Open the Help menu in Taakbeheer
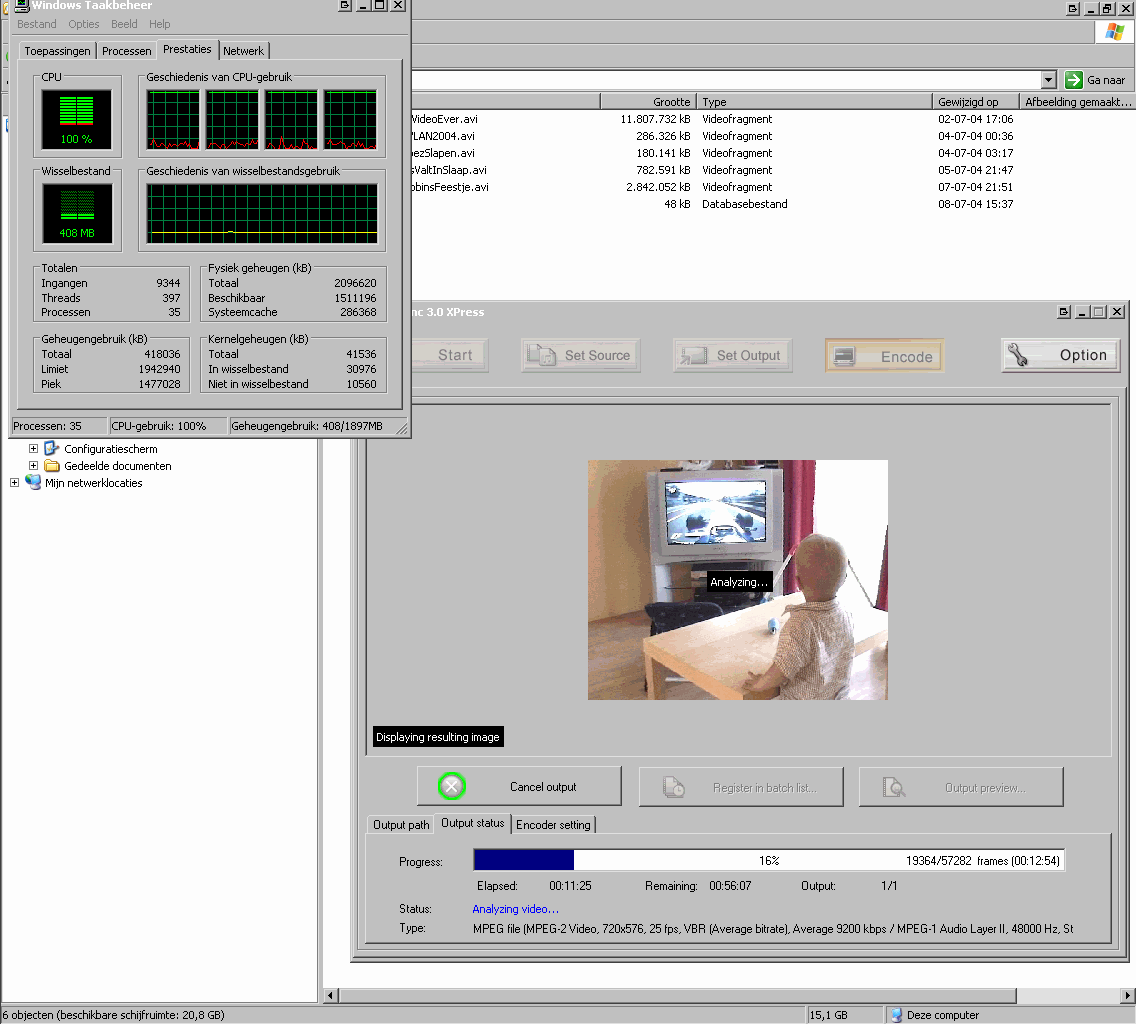The height and width of the screenshot is (1024, 1136). (159, 24)
